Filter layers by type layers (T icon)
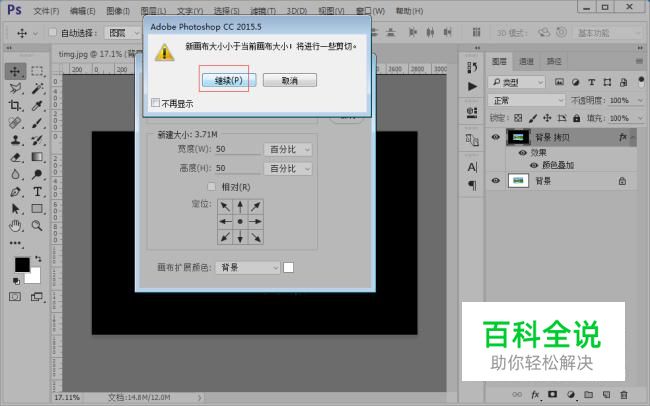Image resolution: width=650 pixels, height=406 pixels. (592, 82)
